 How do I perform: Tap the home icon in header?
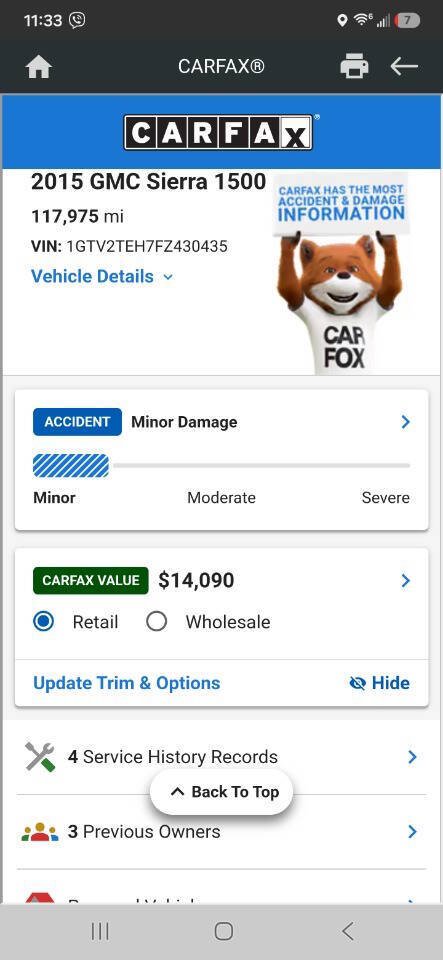pyautogui.click(x=39, y=67)
